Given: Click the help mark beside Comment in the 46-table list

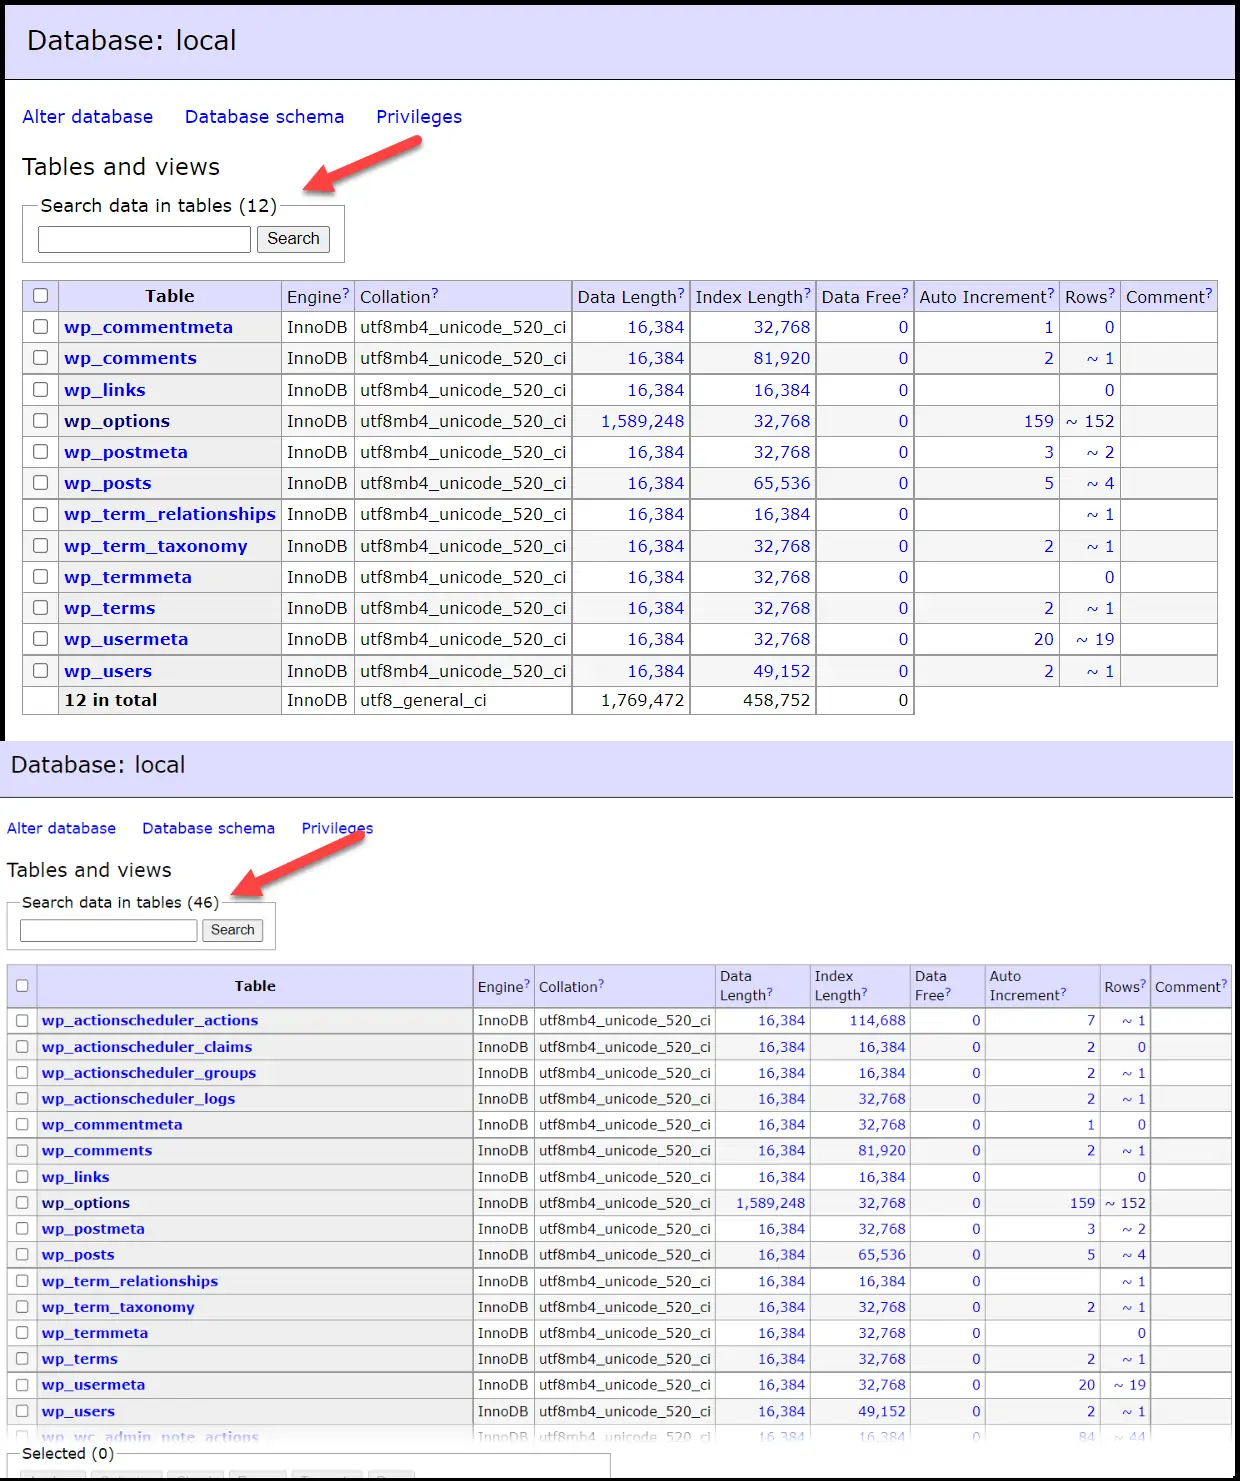Looking at the screenshot, I should [1224, 984].
